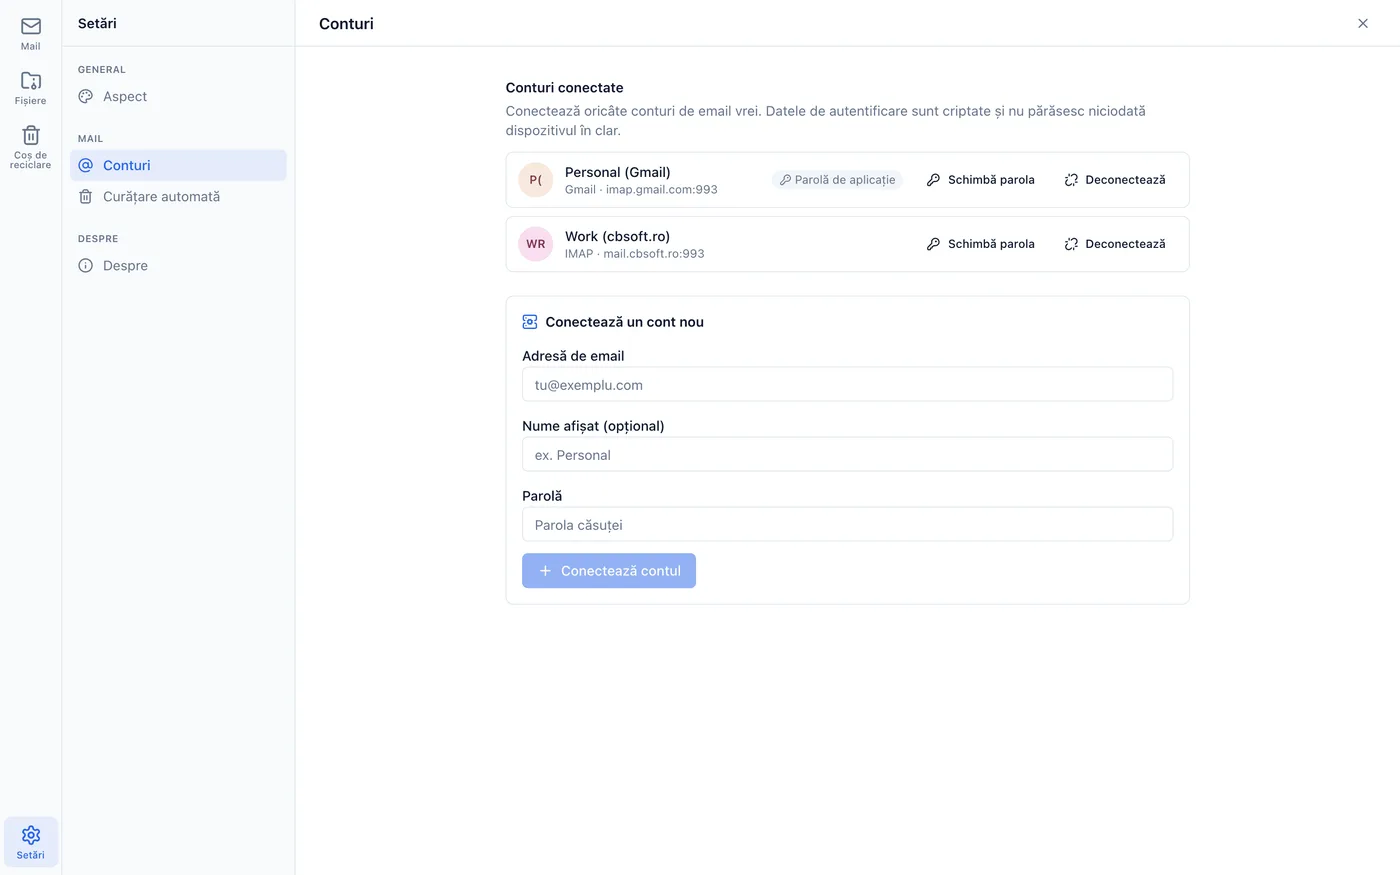Change password for Work (cbsoft.ro) account
Screen dimensions: 1400x875
[981, 244]
